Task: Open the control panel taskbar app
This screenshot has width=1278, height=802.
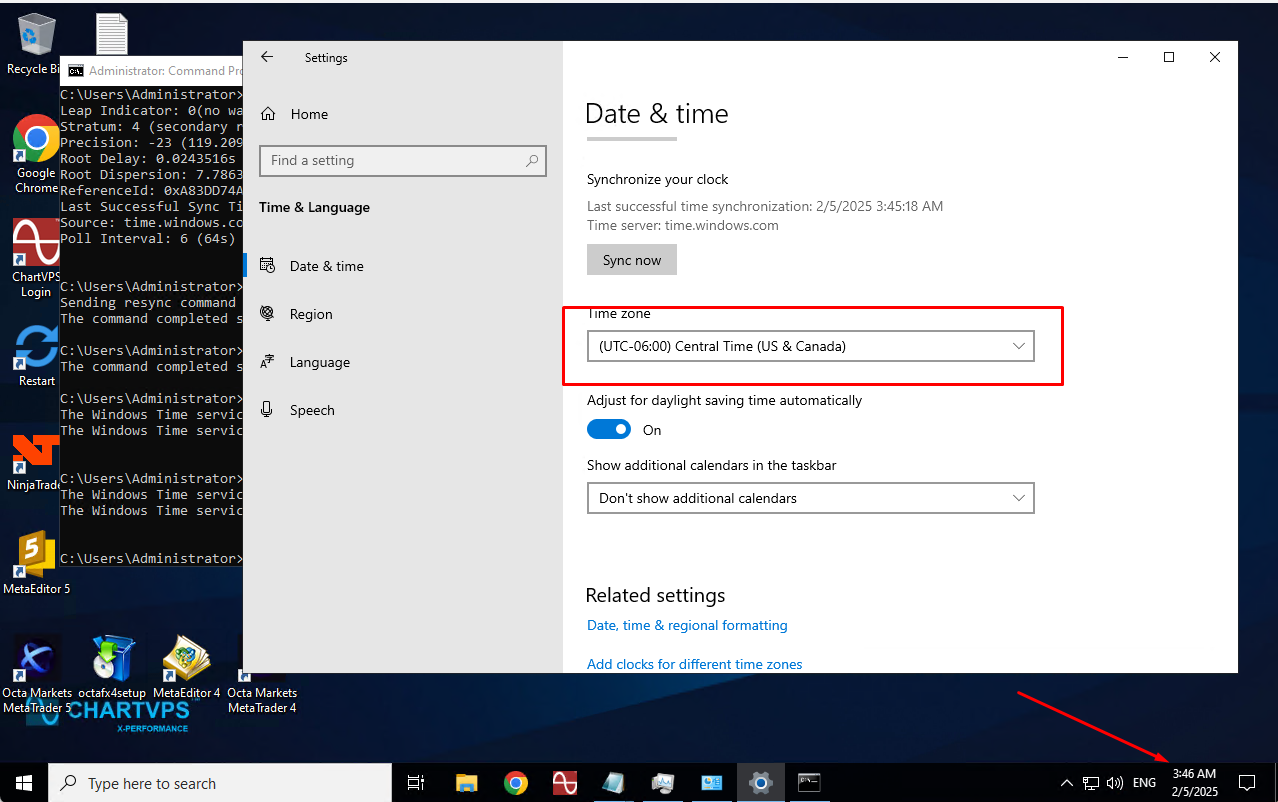Action: click(x=712, y=783)
